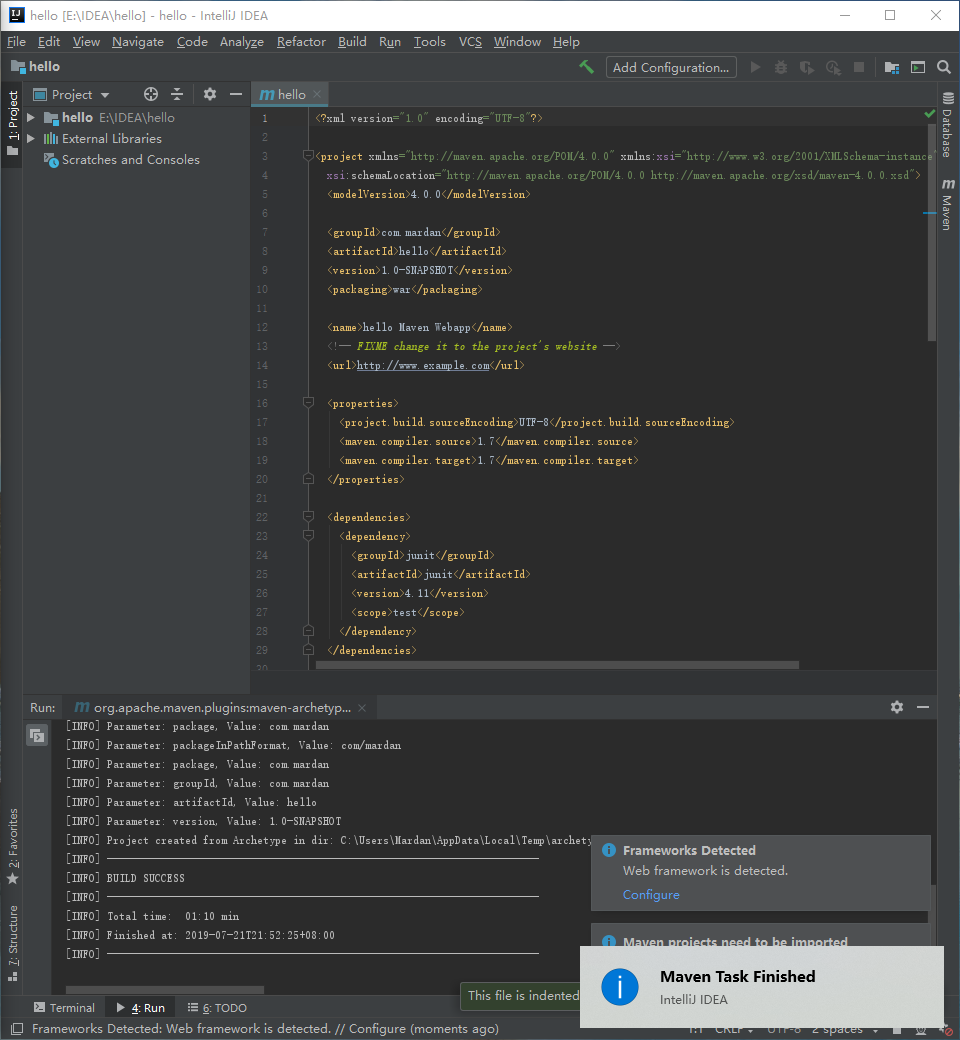Open Search Everywhere magnifier icon
Screen dimensions: 960x1040
pyautogui.click(x=943, y=67)
